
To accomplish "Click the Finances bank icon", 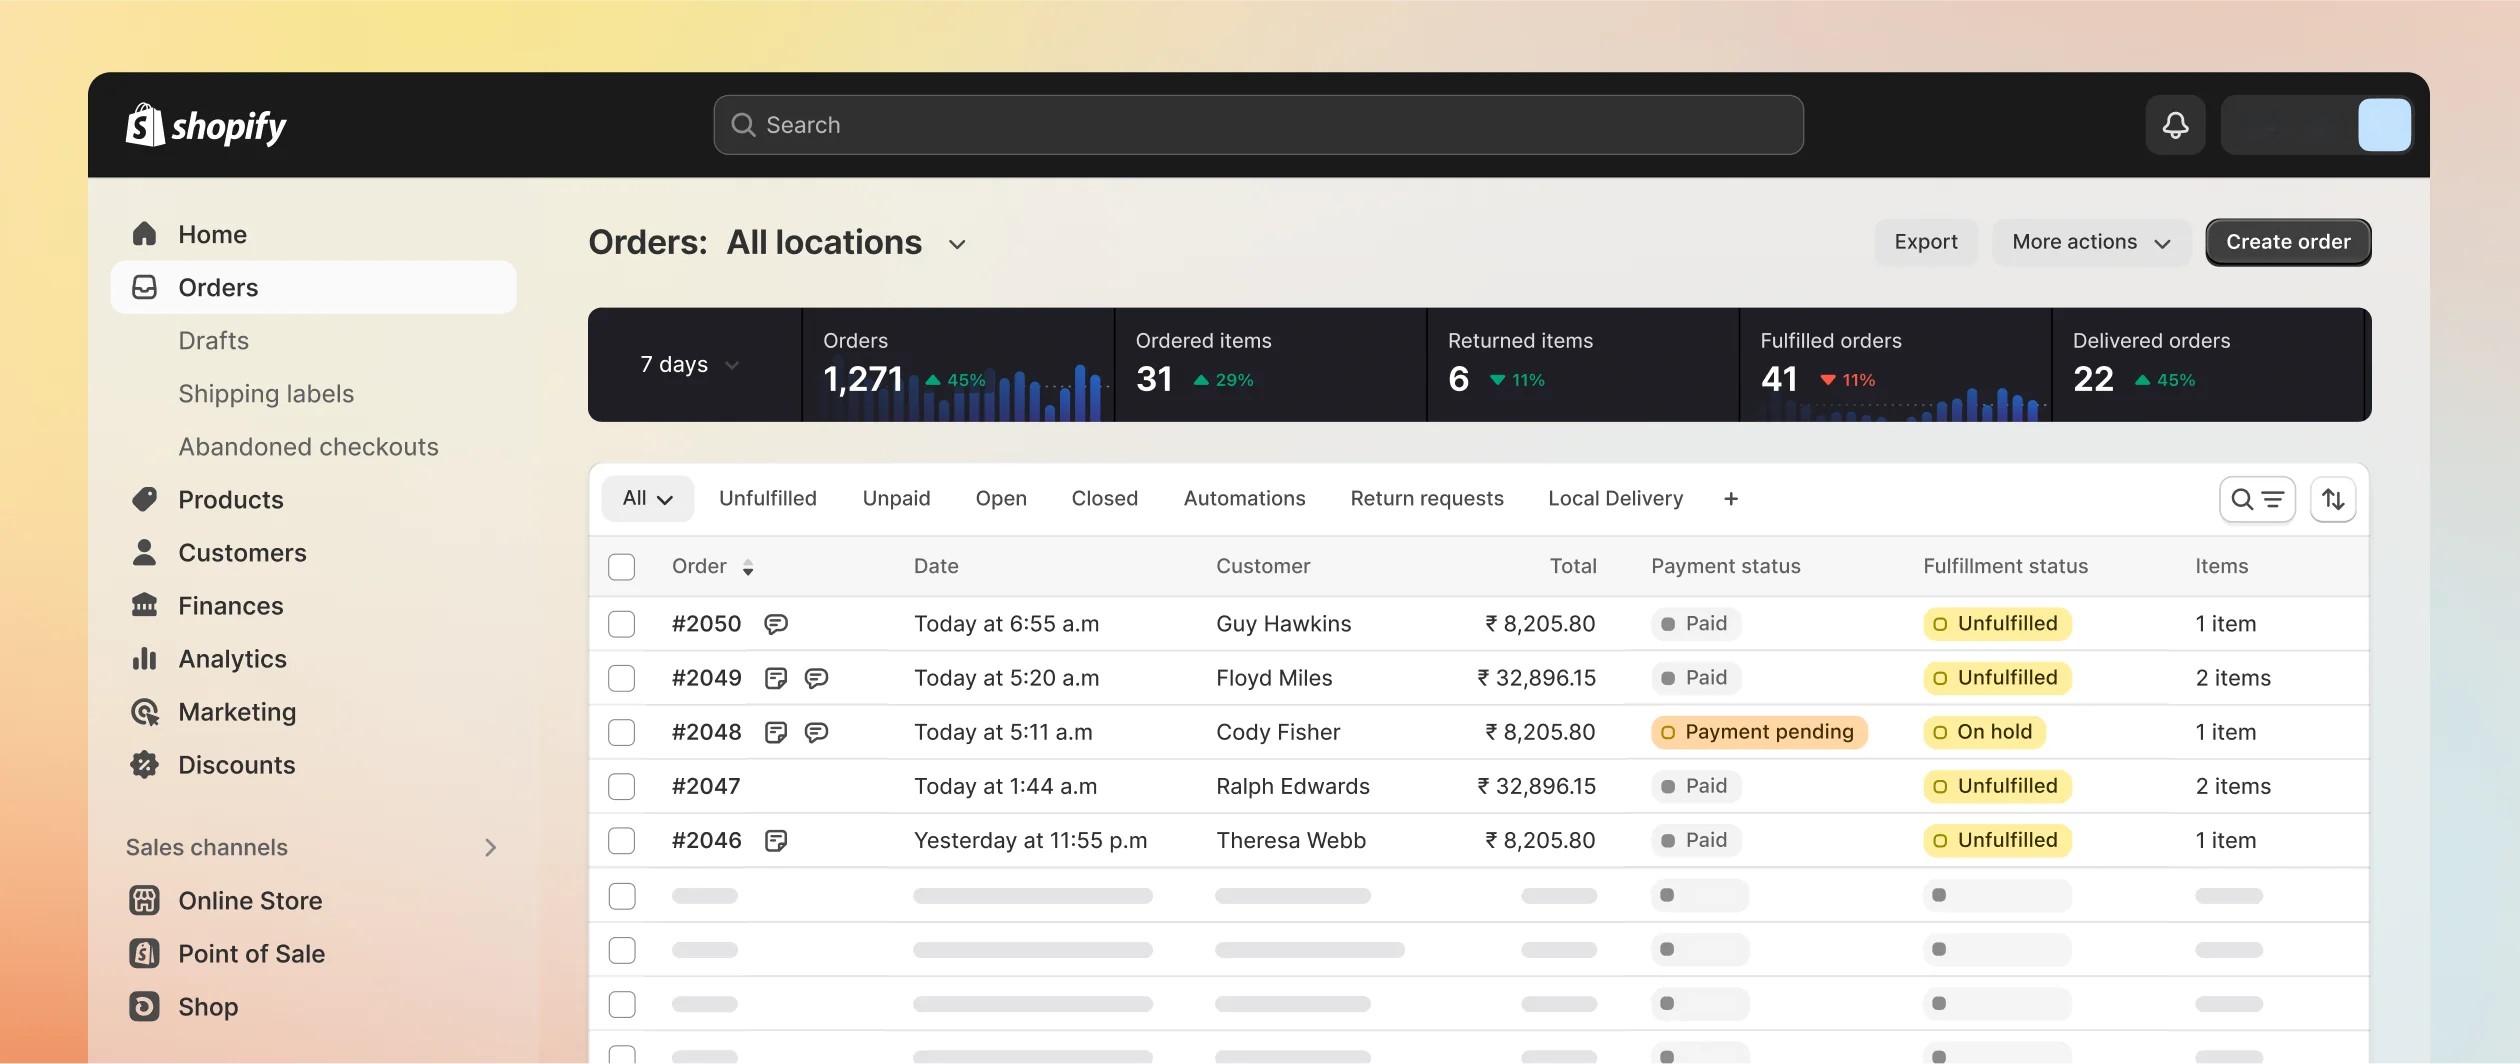I will [x=145, y=605].
